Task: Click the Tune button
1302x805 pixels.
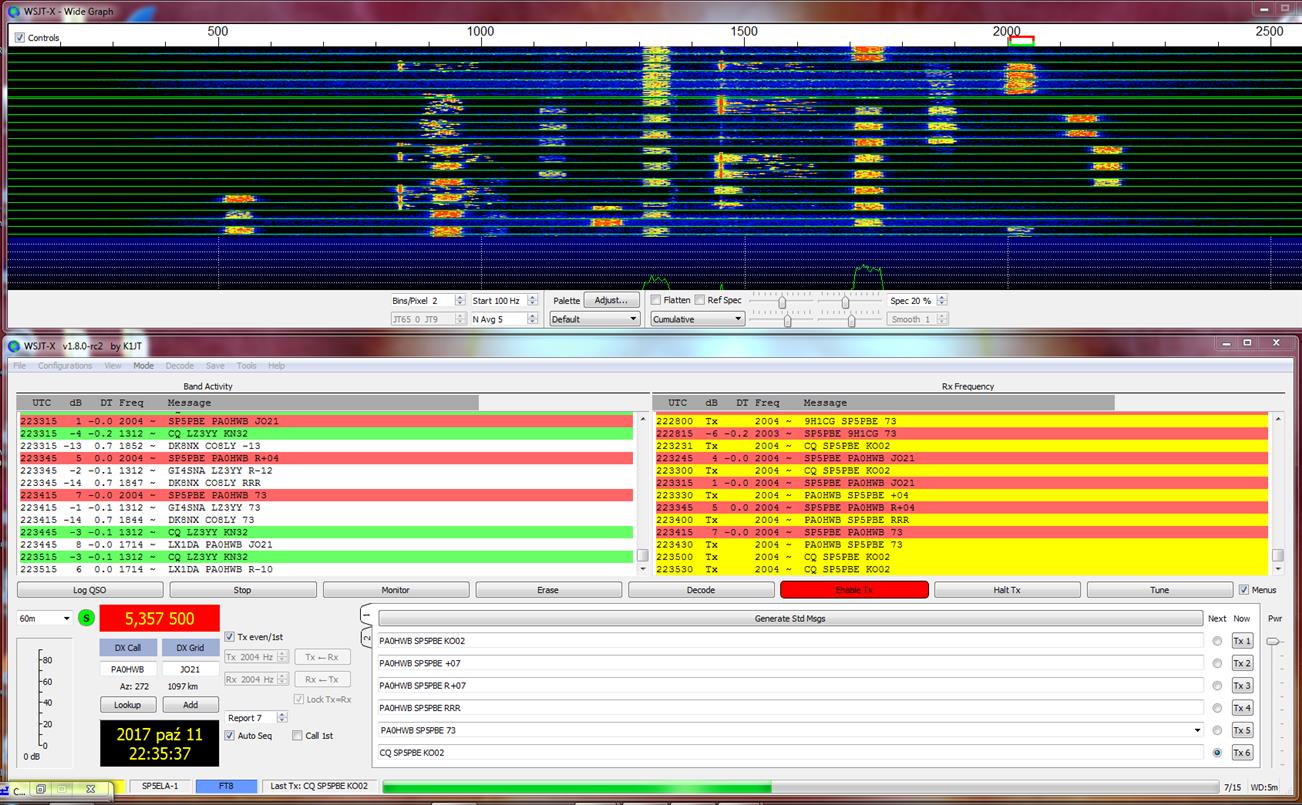Action: coord(1159,590)
